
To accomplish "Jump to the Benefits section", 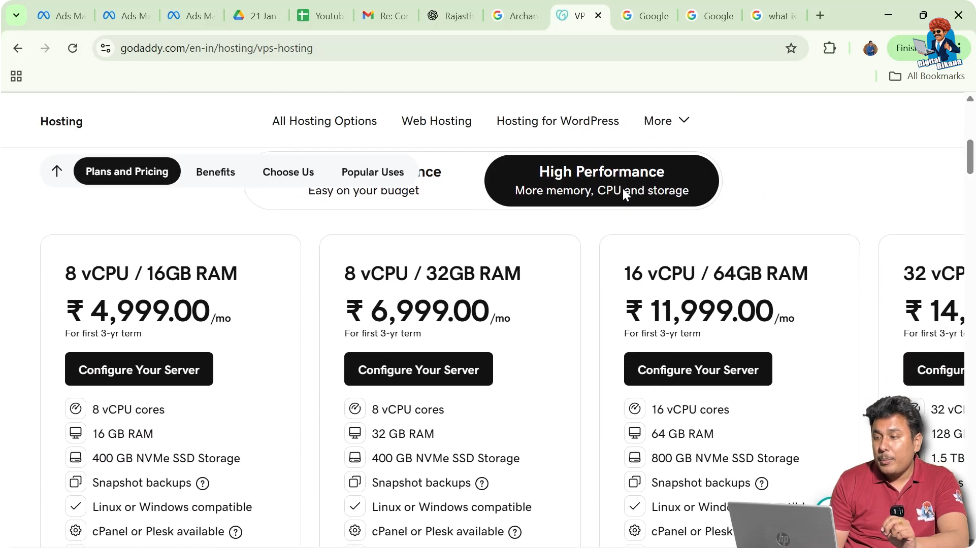I will pos(215,172).
